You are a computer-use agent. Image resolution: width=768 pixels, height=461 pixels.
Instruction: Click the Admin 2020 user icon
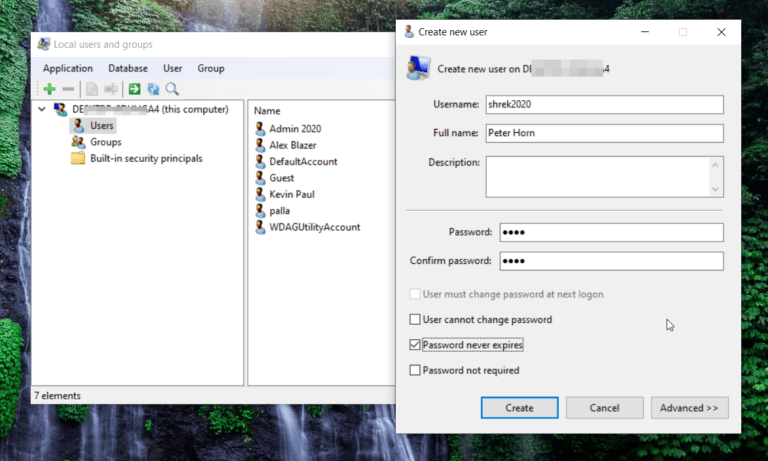pyautogui.click(x=260, y=129)
